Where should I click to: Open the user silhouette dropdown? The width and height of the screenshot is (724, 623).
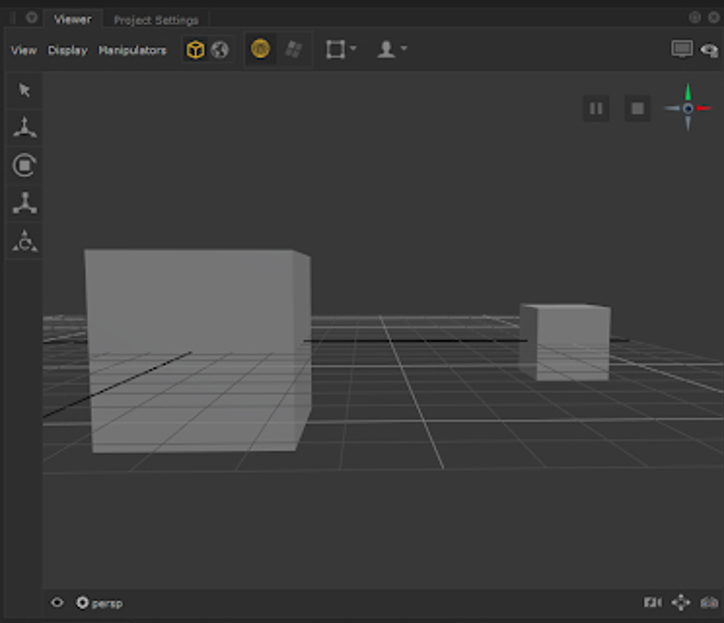[x=391, y=49]
